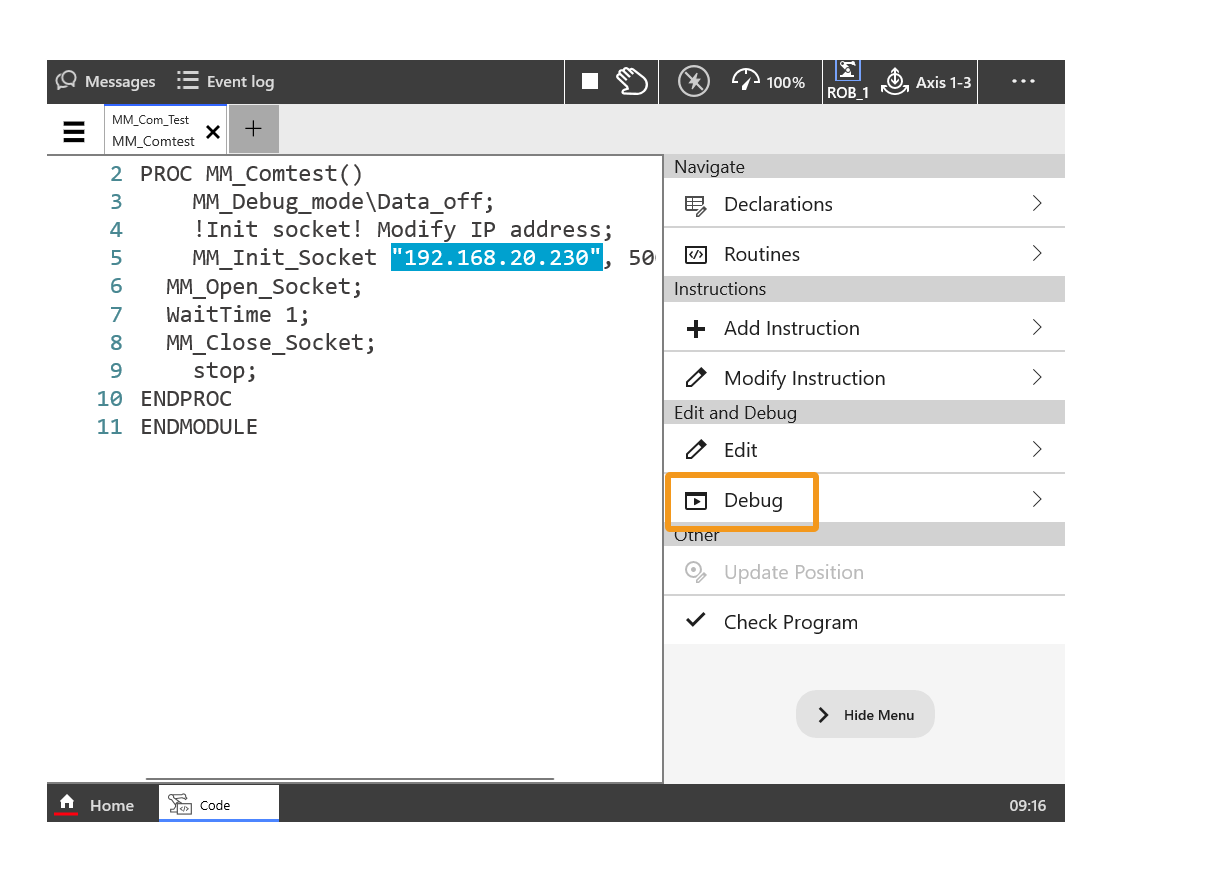This screenshot has width=1218, height=873.
Task: Expand the Declarations submenu
Action: click(x=863, y=204)
